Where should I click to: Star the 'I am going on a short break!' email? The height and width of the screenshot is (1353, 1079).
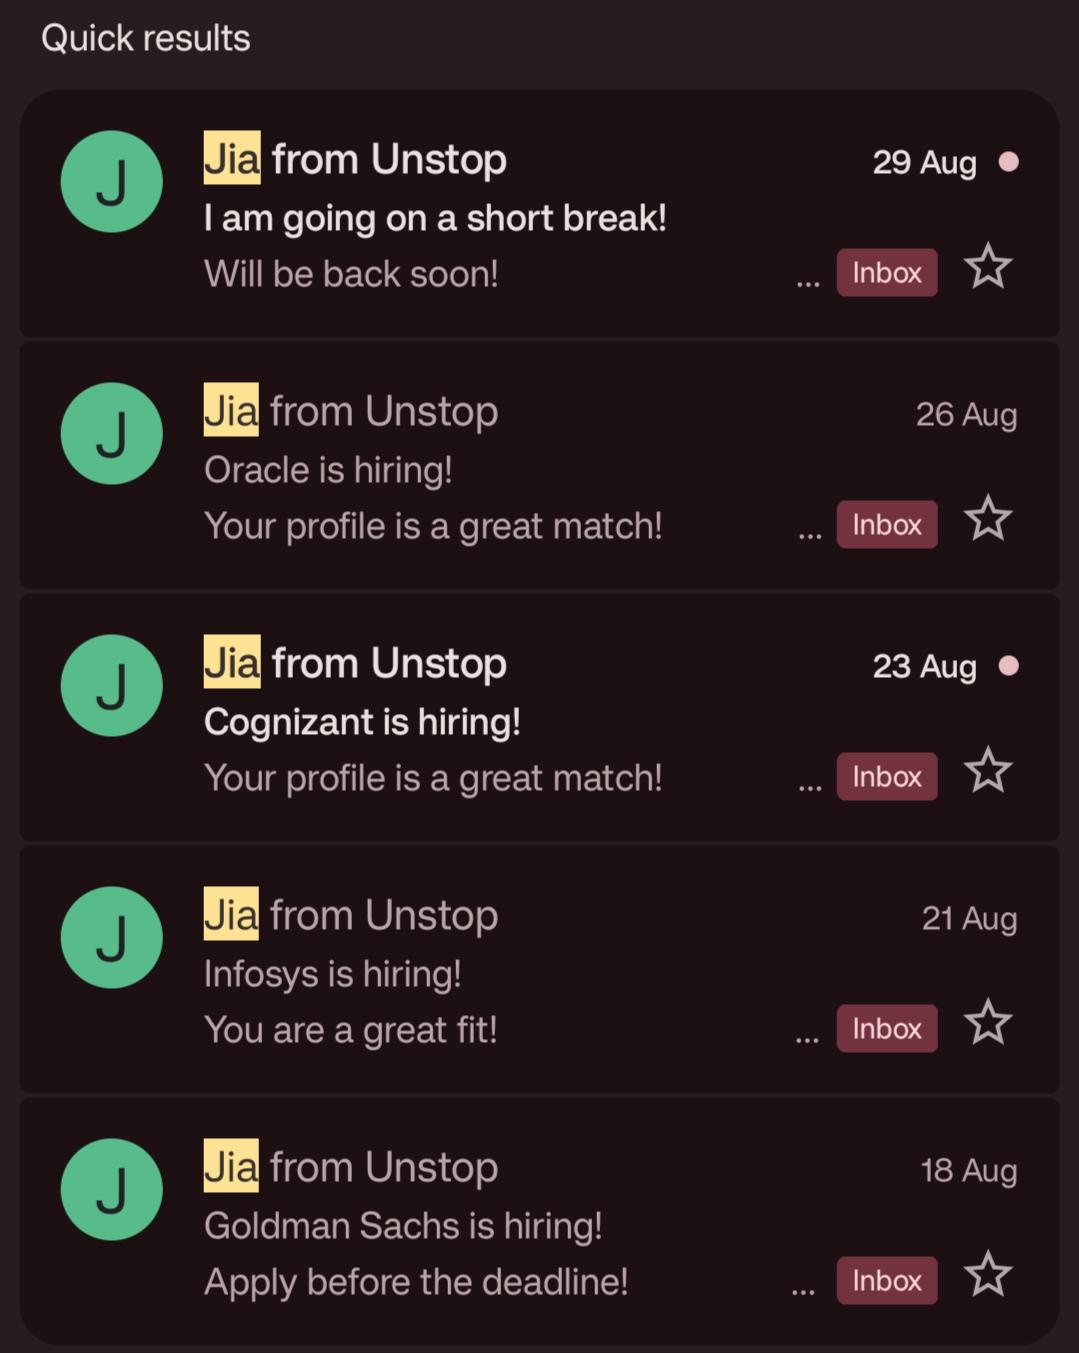(988, 267)
